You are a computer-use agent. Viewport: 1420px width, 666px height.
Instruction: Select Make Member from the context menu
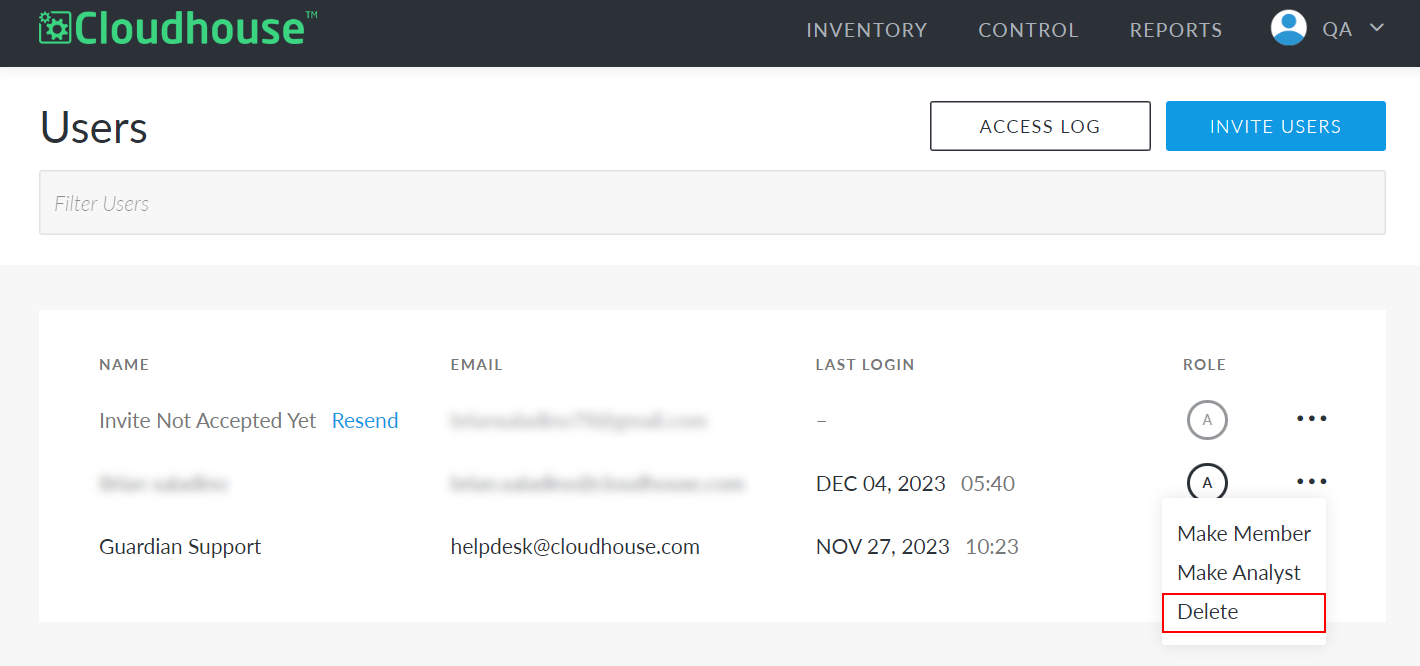coord(1244,534)
